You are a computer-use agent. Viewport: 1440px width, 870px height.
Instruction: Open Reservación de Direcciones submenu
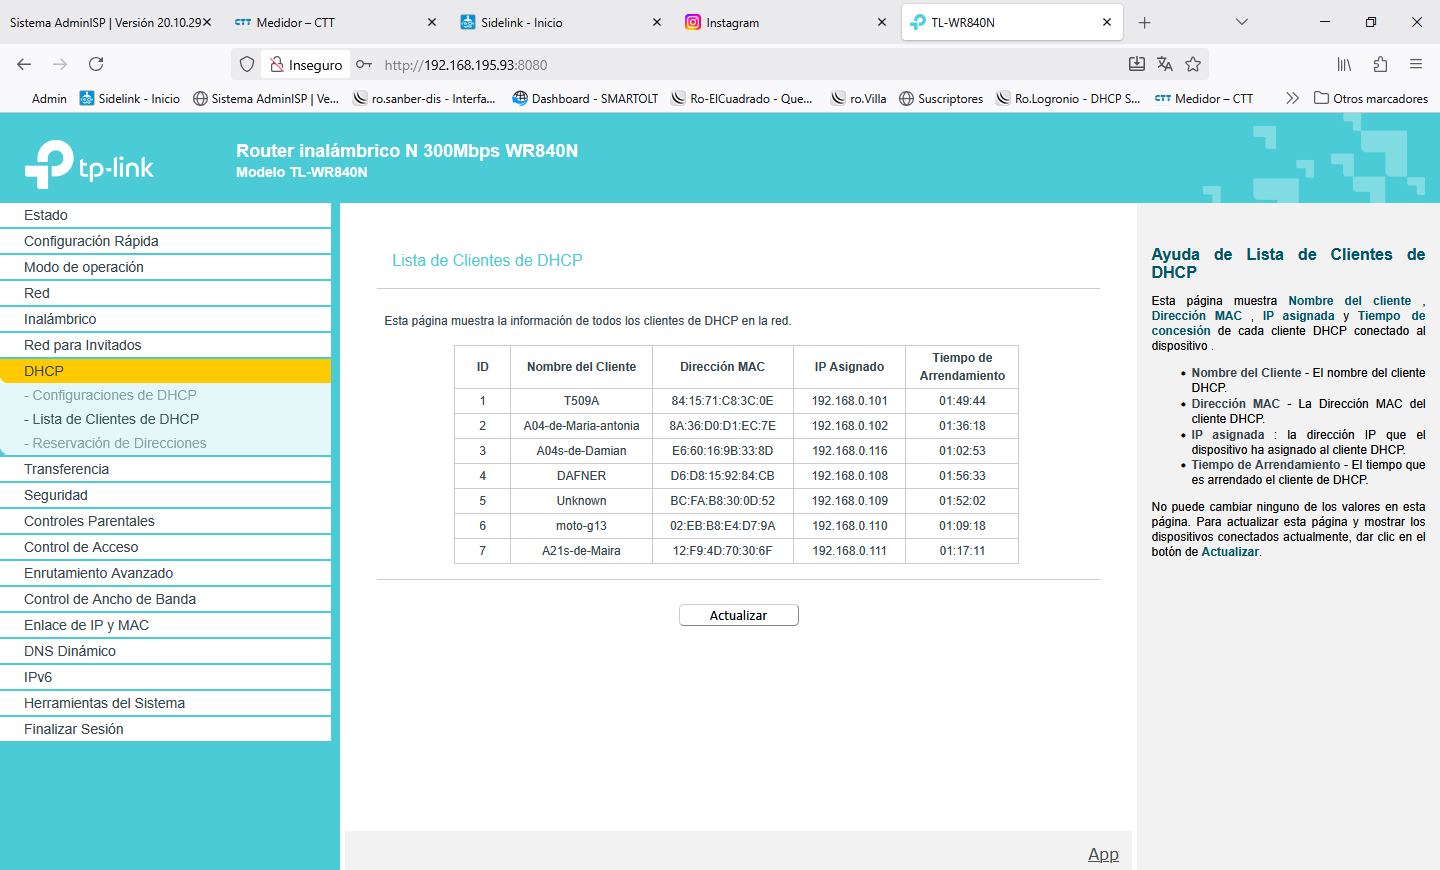119,443
